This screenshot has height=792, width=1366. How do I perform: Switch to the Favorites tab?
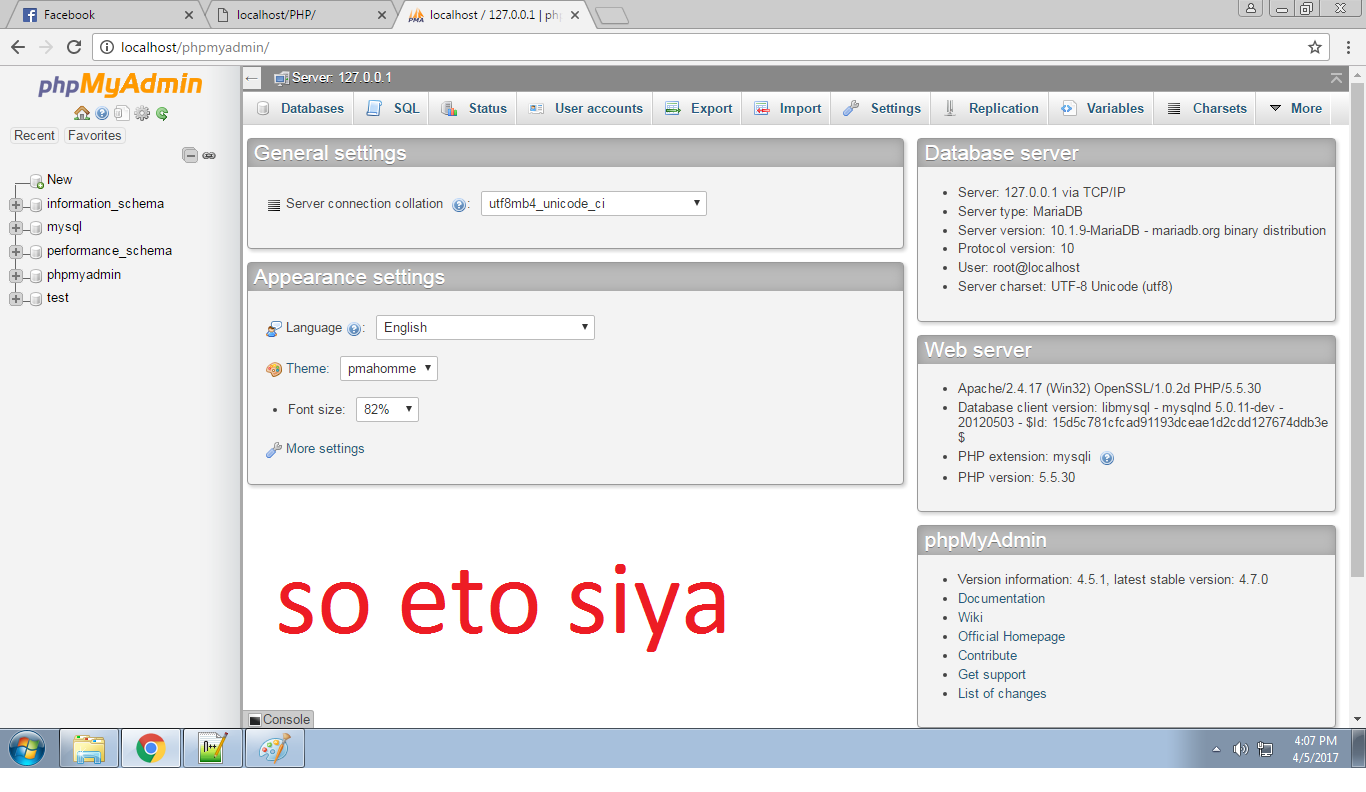94,135
